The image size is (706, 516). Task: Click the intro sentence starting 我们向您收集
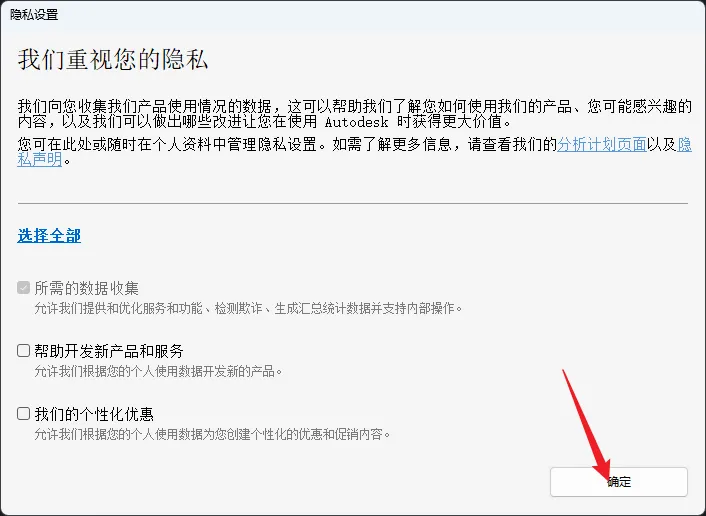pyautogui.click(x=354, y=114)
